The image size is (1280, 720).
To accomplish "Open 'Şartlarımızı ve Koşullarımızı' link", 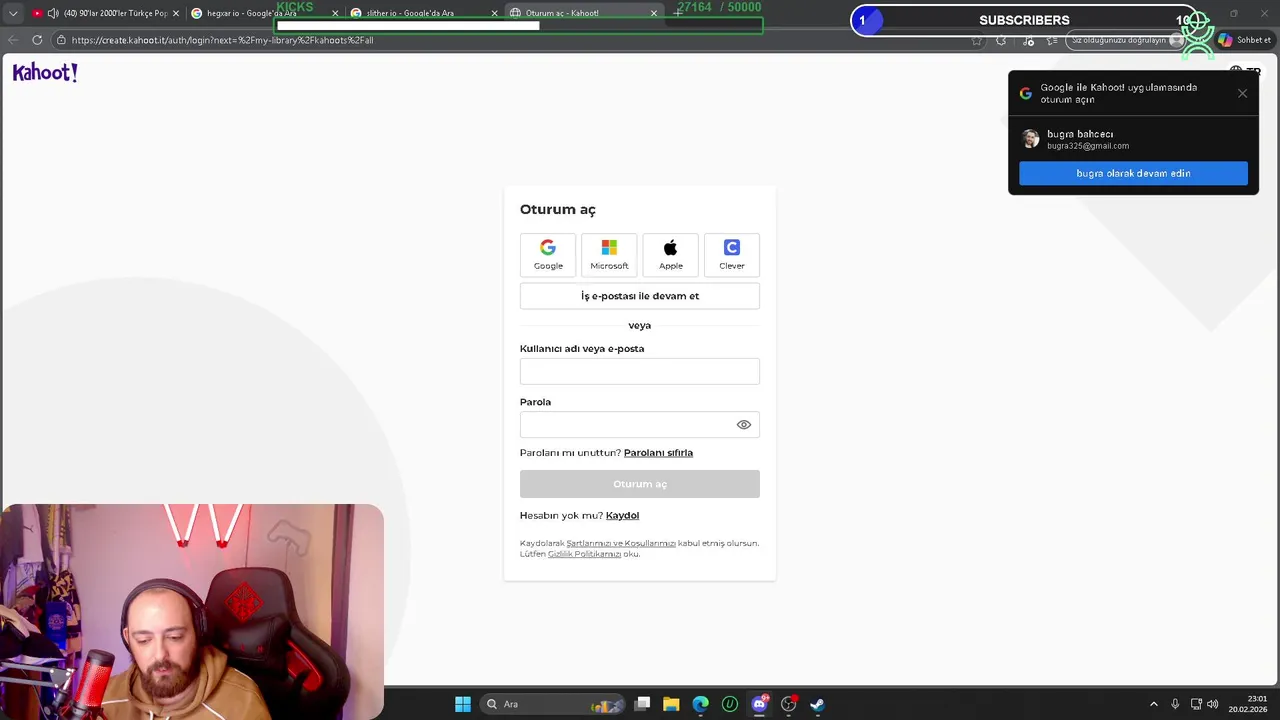I will click(x=621, y=543).
